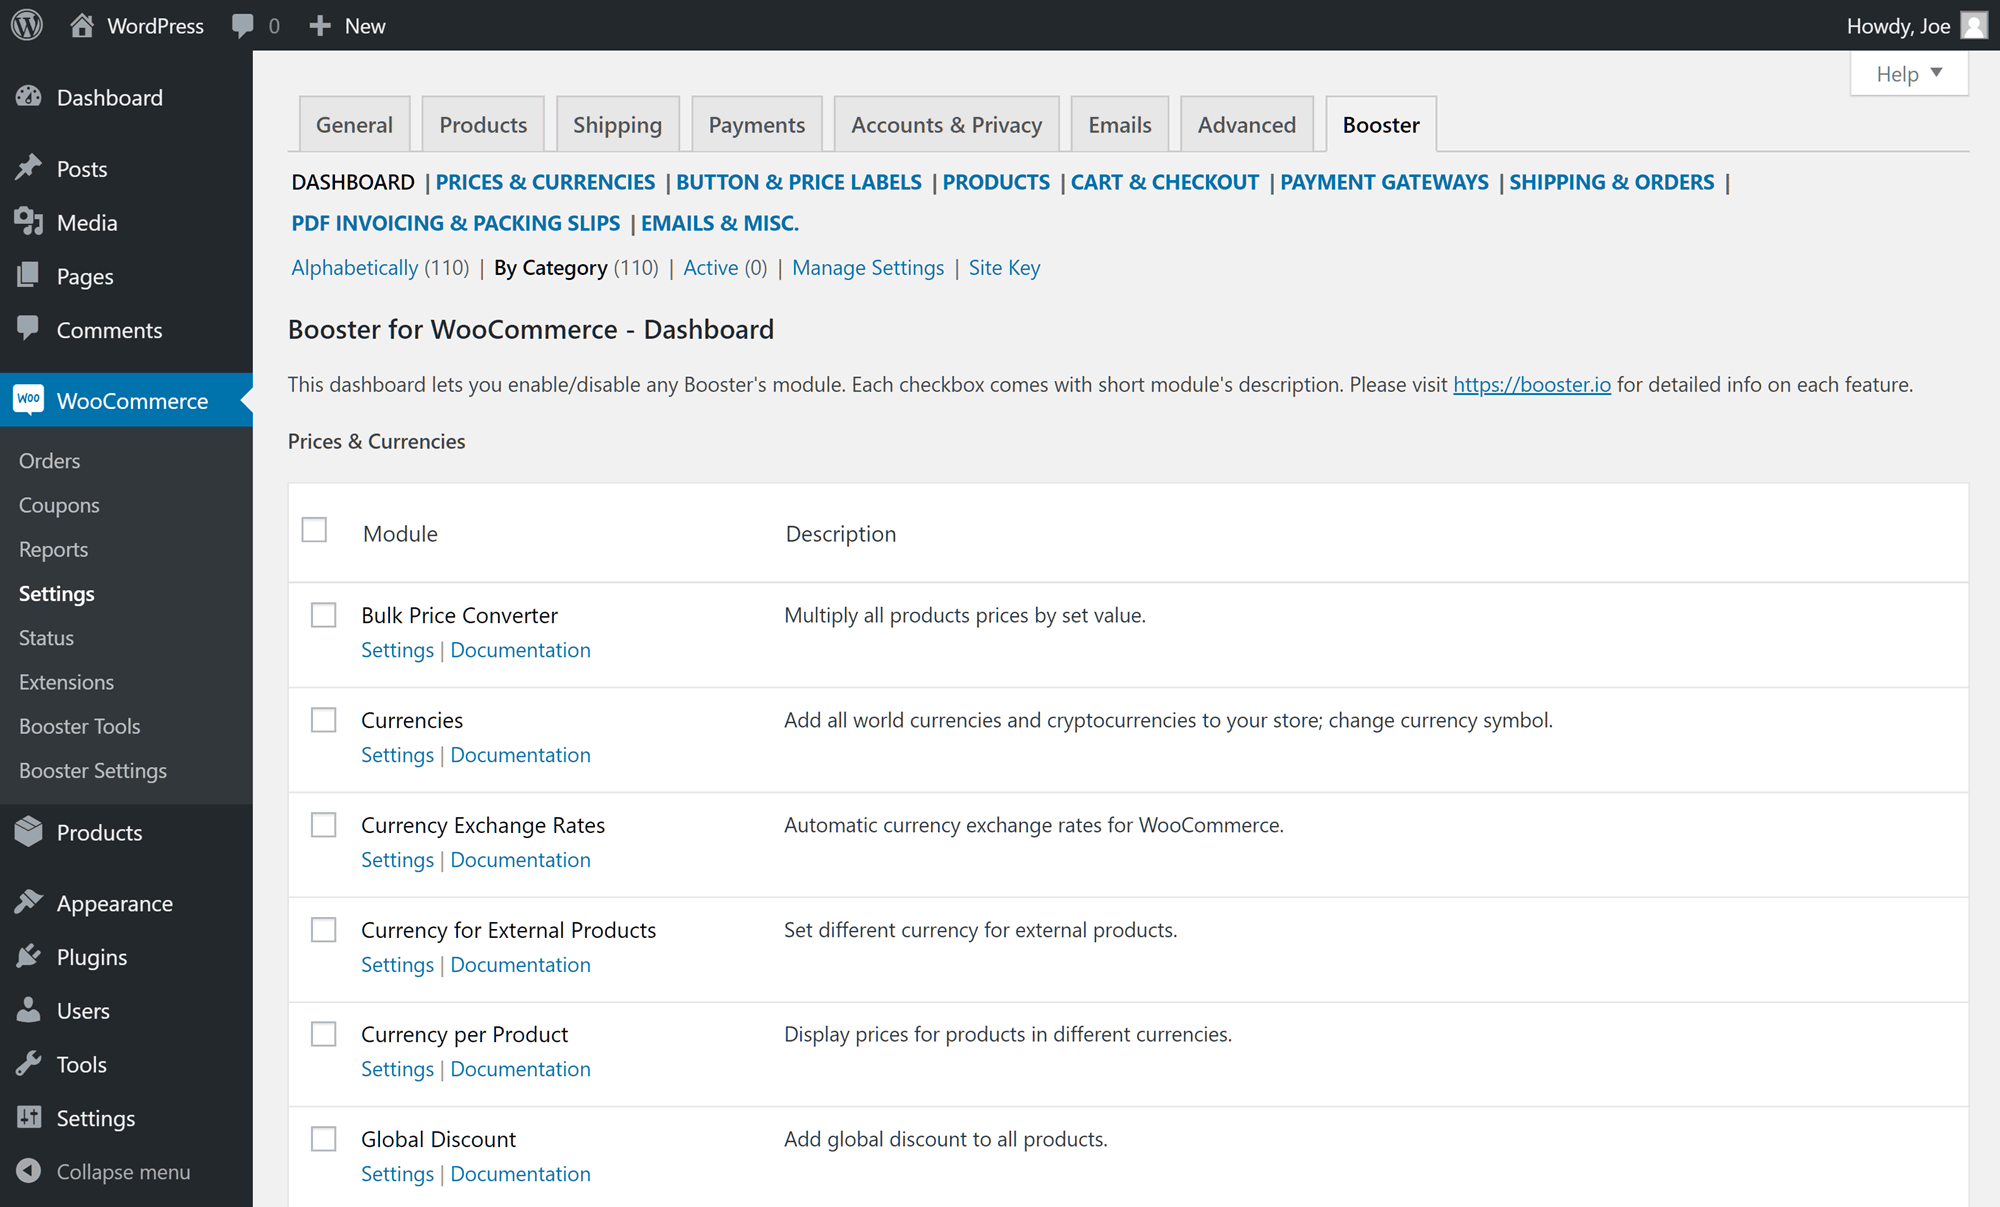Open Products using the box icon
Image resolution: width=2000 pixels, height=1207 pixels.
pos(29,831)
